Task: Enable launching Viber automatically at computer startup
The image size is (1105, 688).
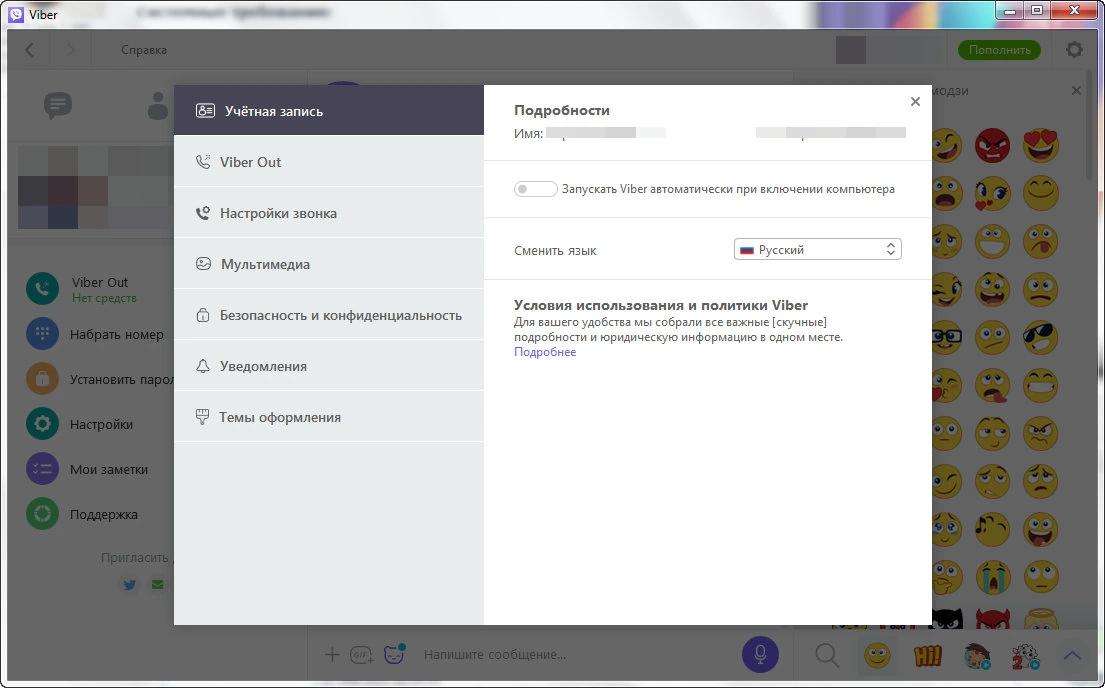Action: (x=535, y=189)
